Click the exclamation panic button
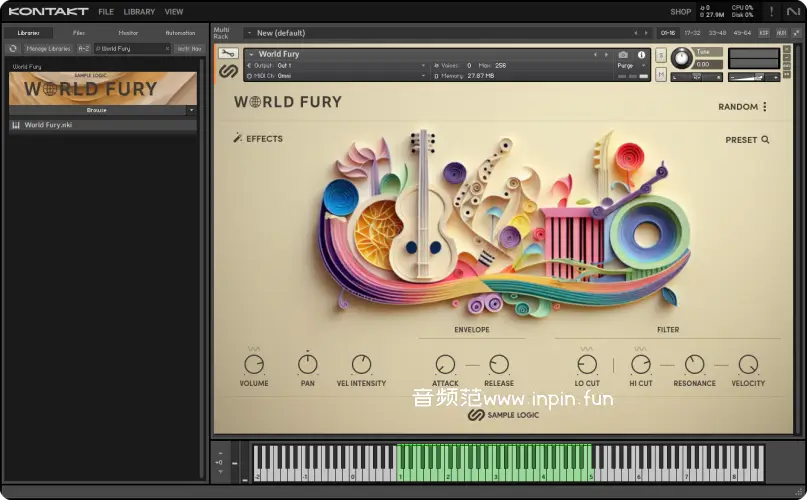 (771, 12)
